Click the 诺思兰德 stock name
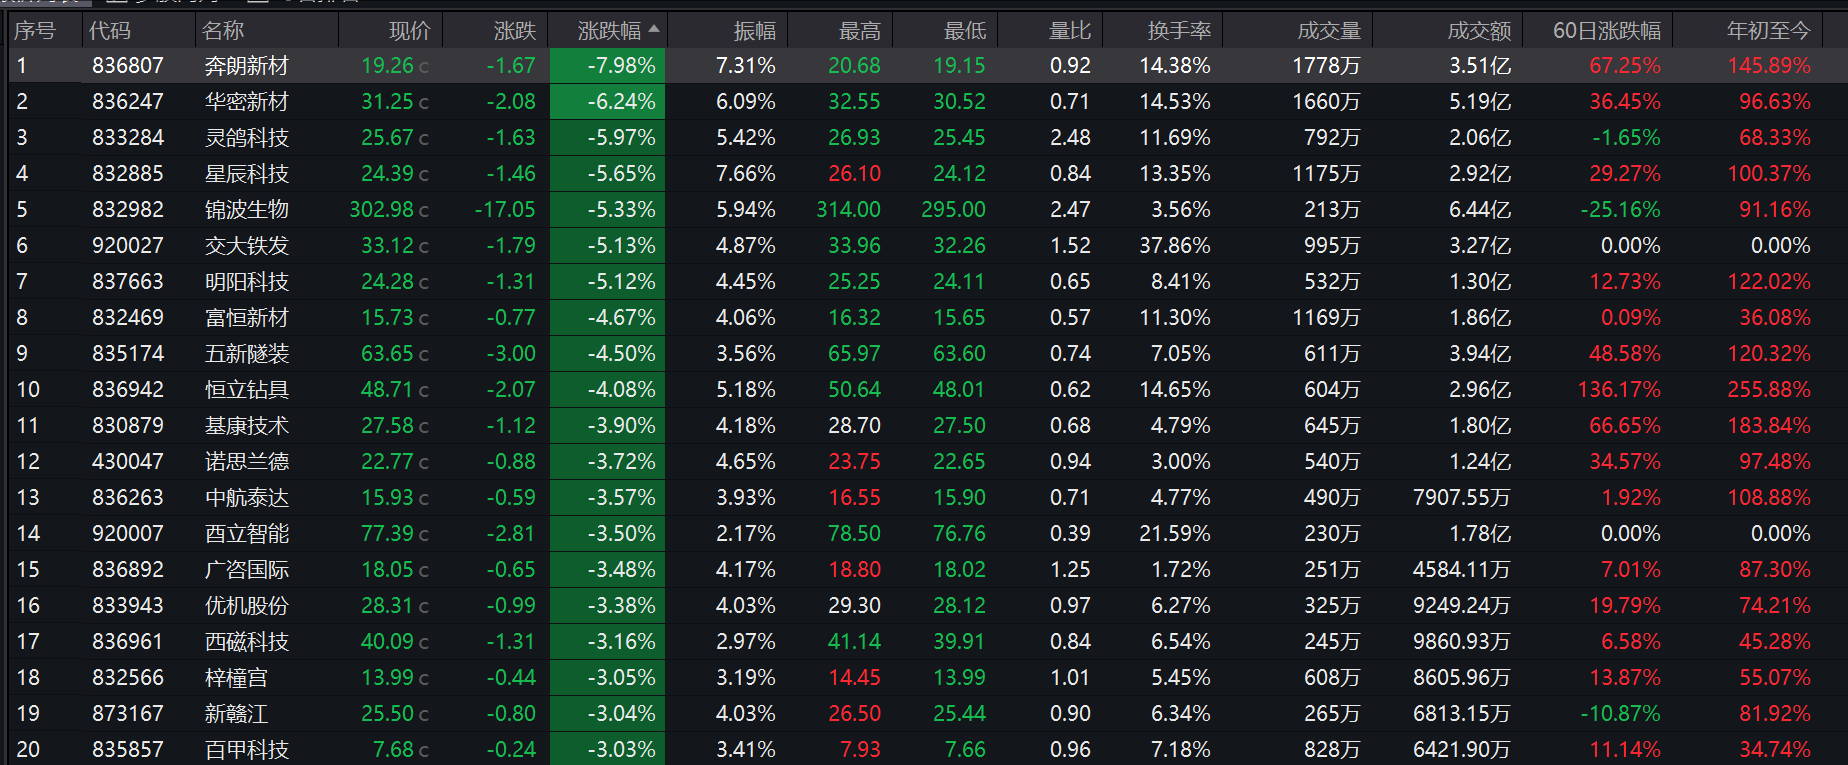 click(x=247, y=462)
